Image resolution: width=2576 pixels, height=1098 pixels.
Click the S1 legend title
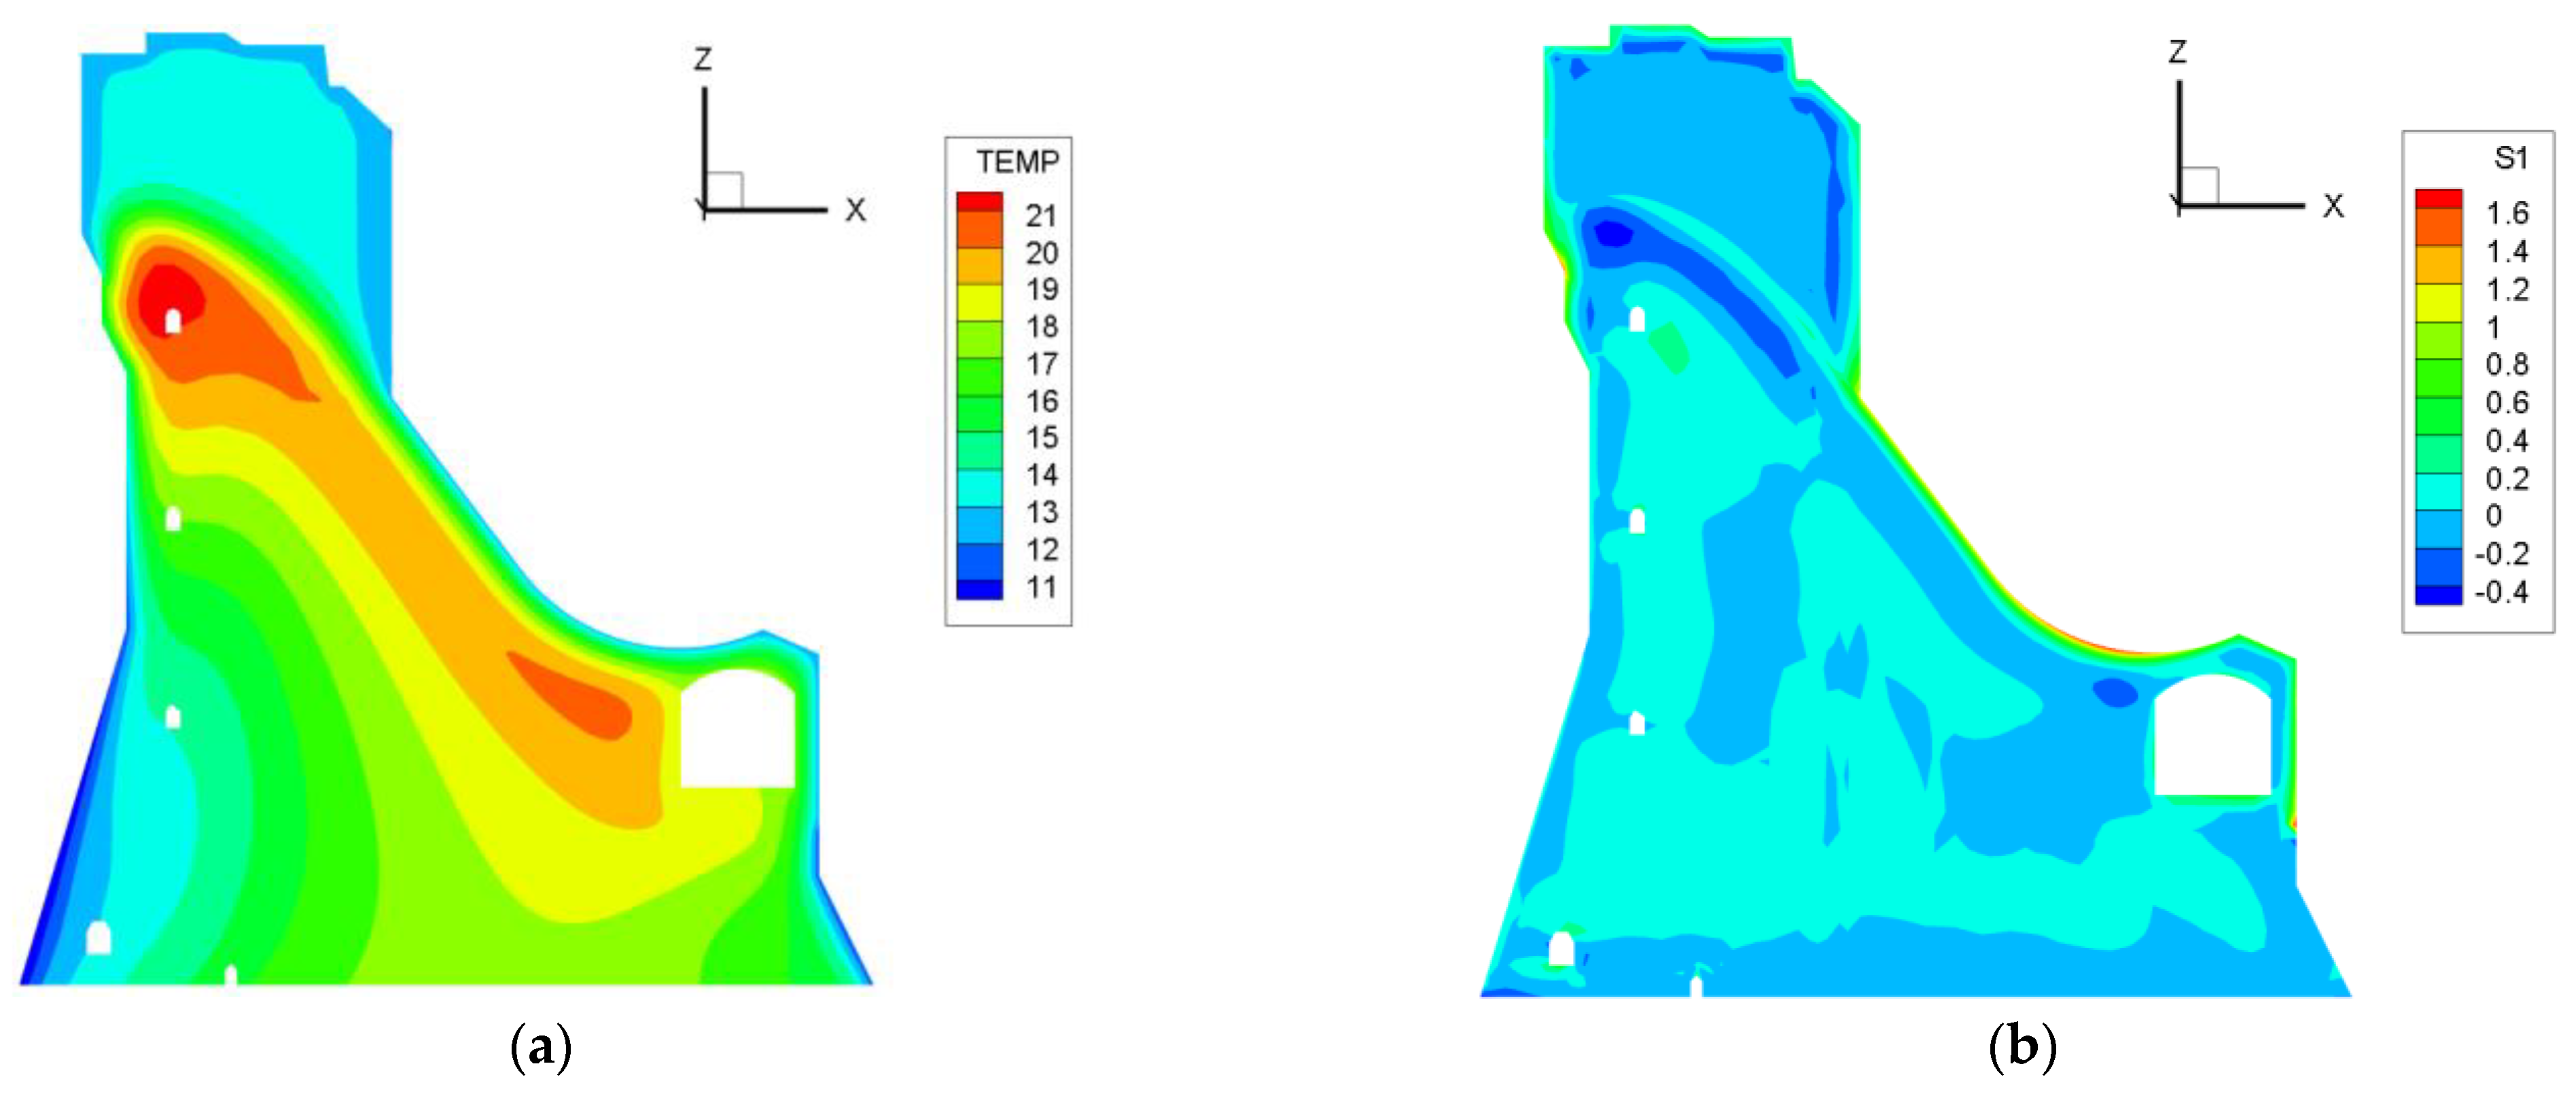(x=2510, y=158)
